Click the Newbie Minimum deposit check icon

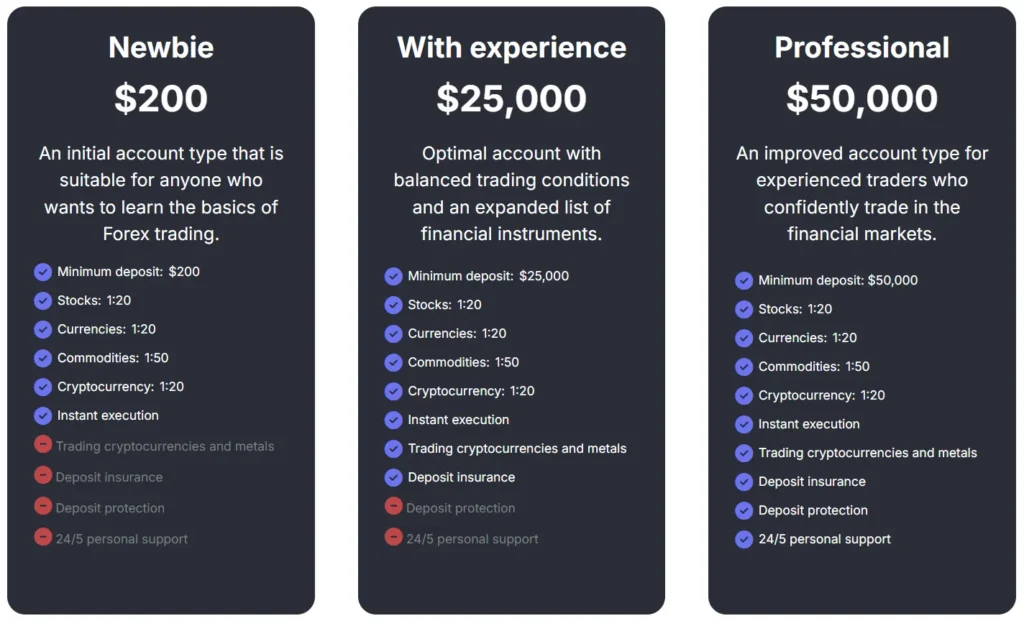(43, 272)
